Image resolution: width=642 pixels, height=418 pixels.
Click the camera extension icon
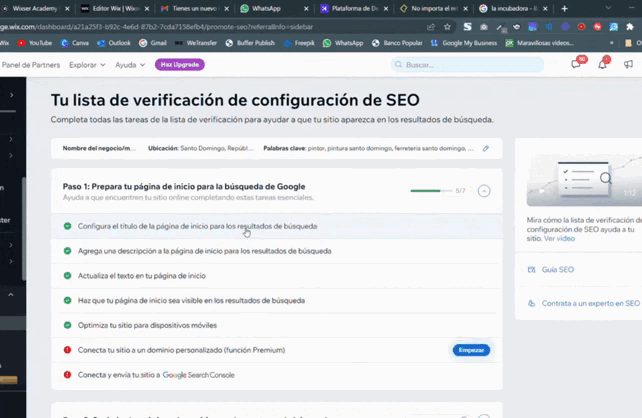(x=484, y=27)
